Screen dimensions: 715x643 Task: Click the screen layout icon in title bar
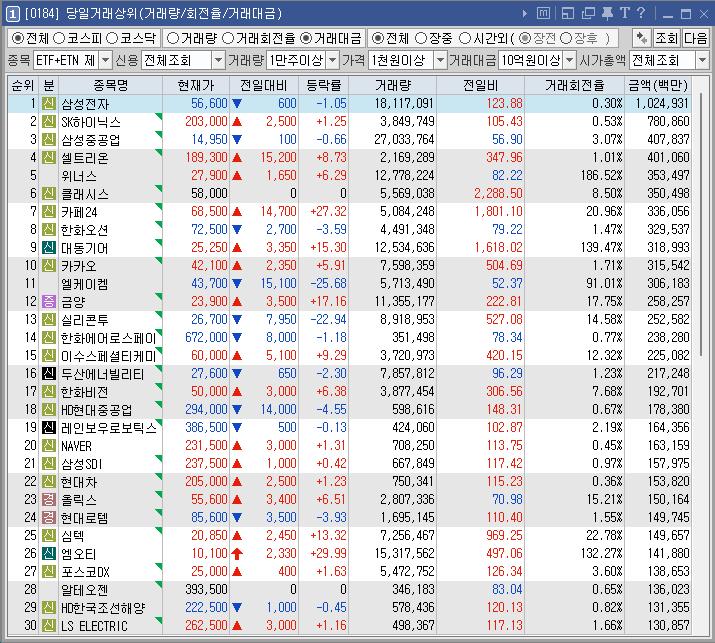568,13
